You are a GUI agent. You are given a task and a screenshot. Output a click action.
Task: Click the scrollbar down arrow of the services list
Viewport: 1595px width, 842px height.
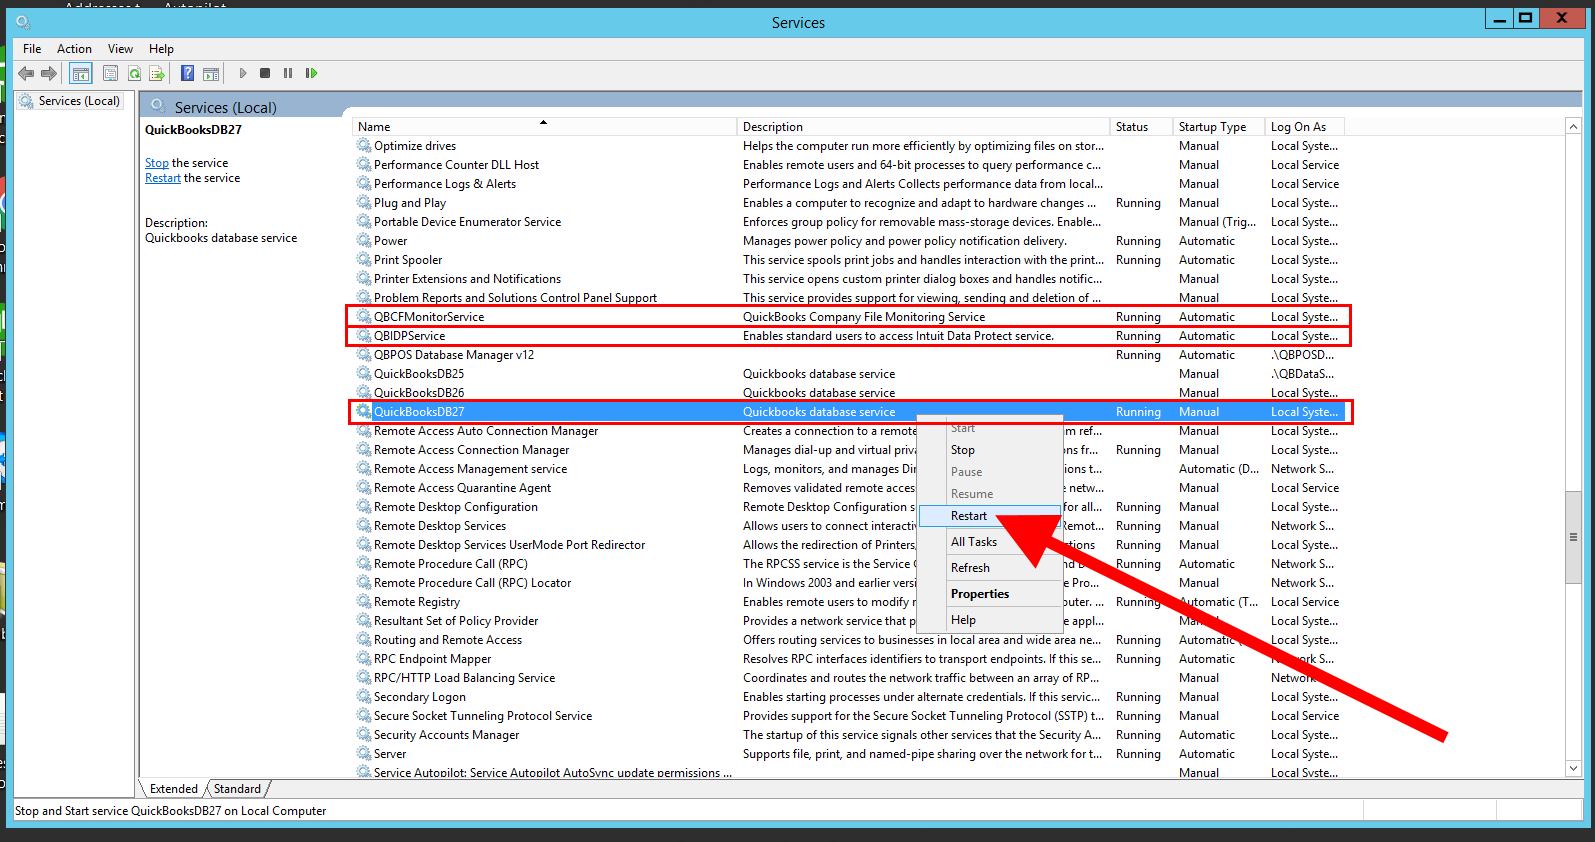tap(1573, 768)
